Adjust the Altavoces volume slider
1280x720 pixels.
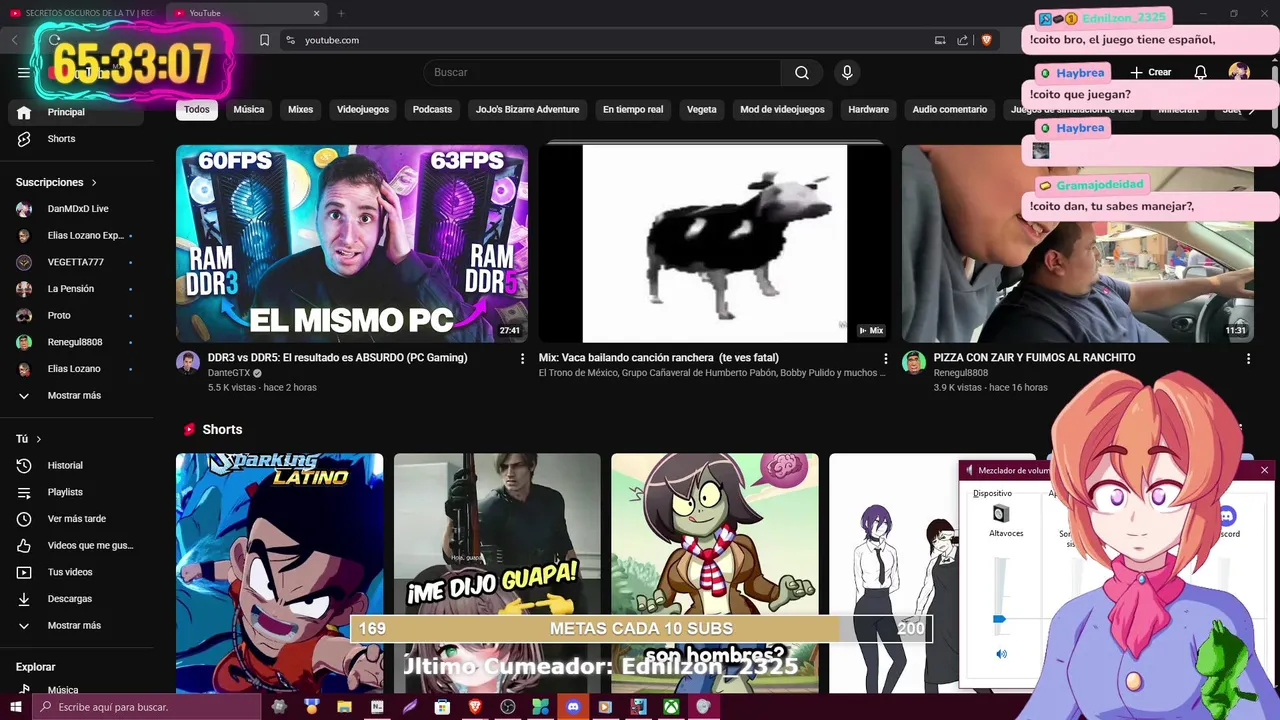pyautogui.click(x=999, y=620)
